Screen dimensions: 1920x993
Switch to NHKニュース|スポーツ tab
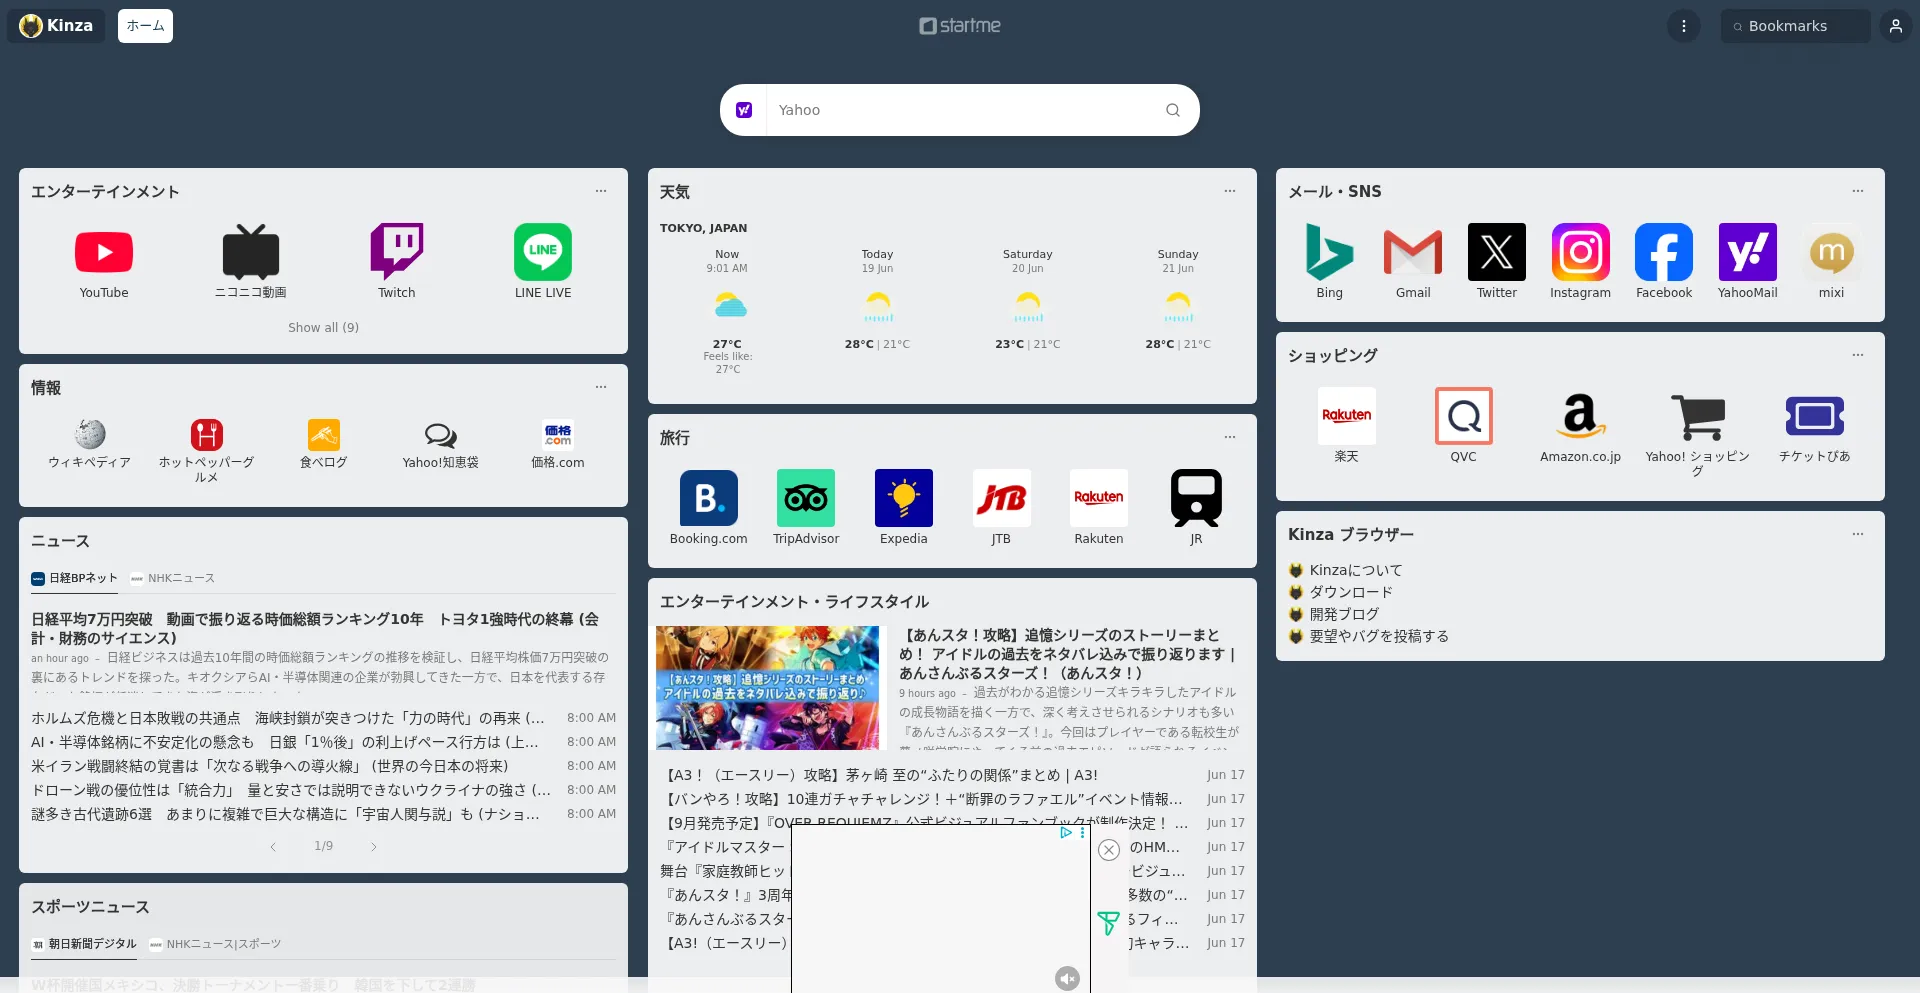pos(216,944)
